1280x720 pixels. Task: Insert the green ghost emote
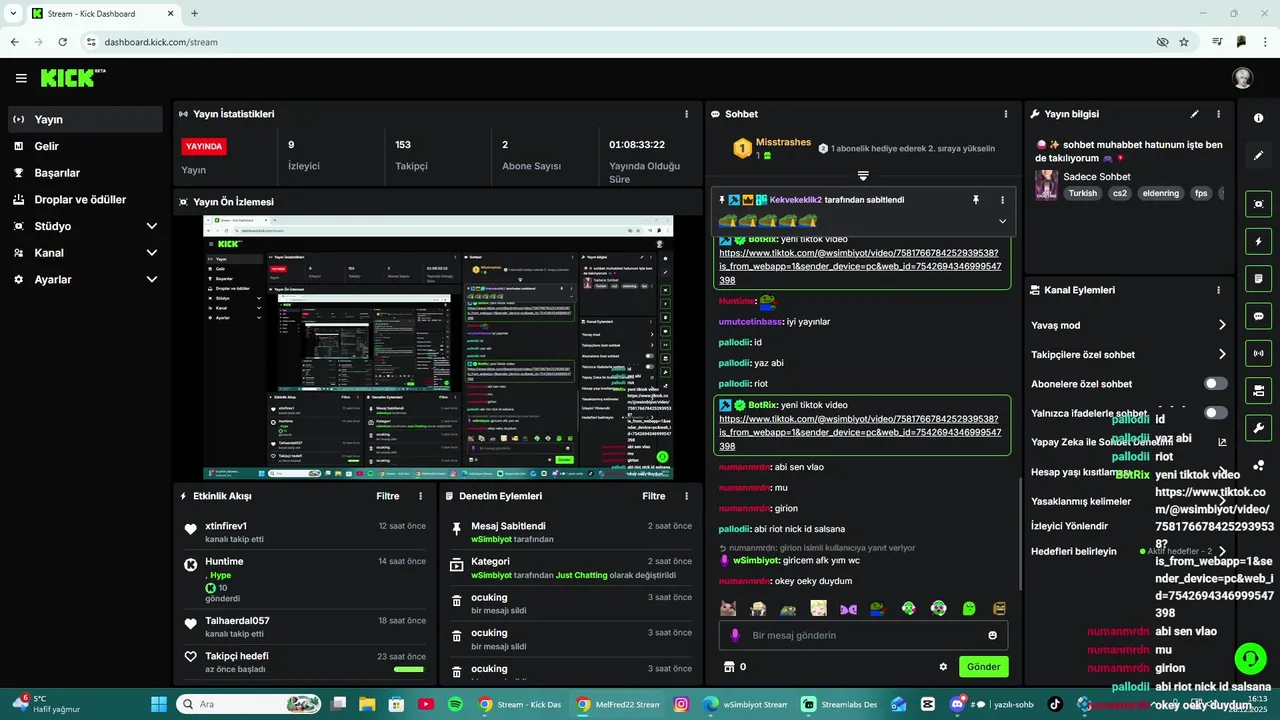[x=968, y=608]
